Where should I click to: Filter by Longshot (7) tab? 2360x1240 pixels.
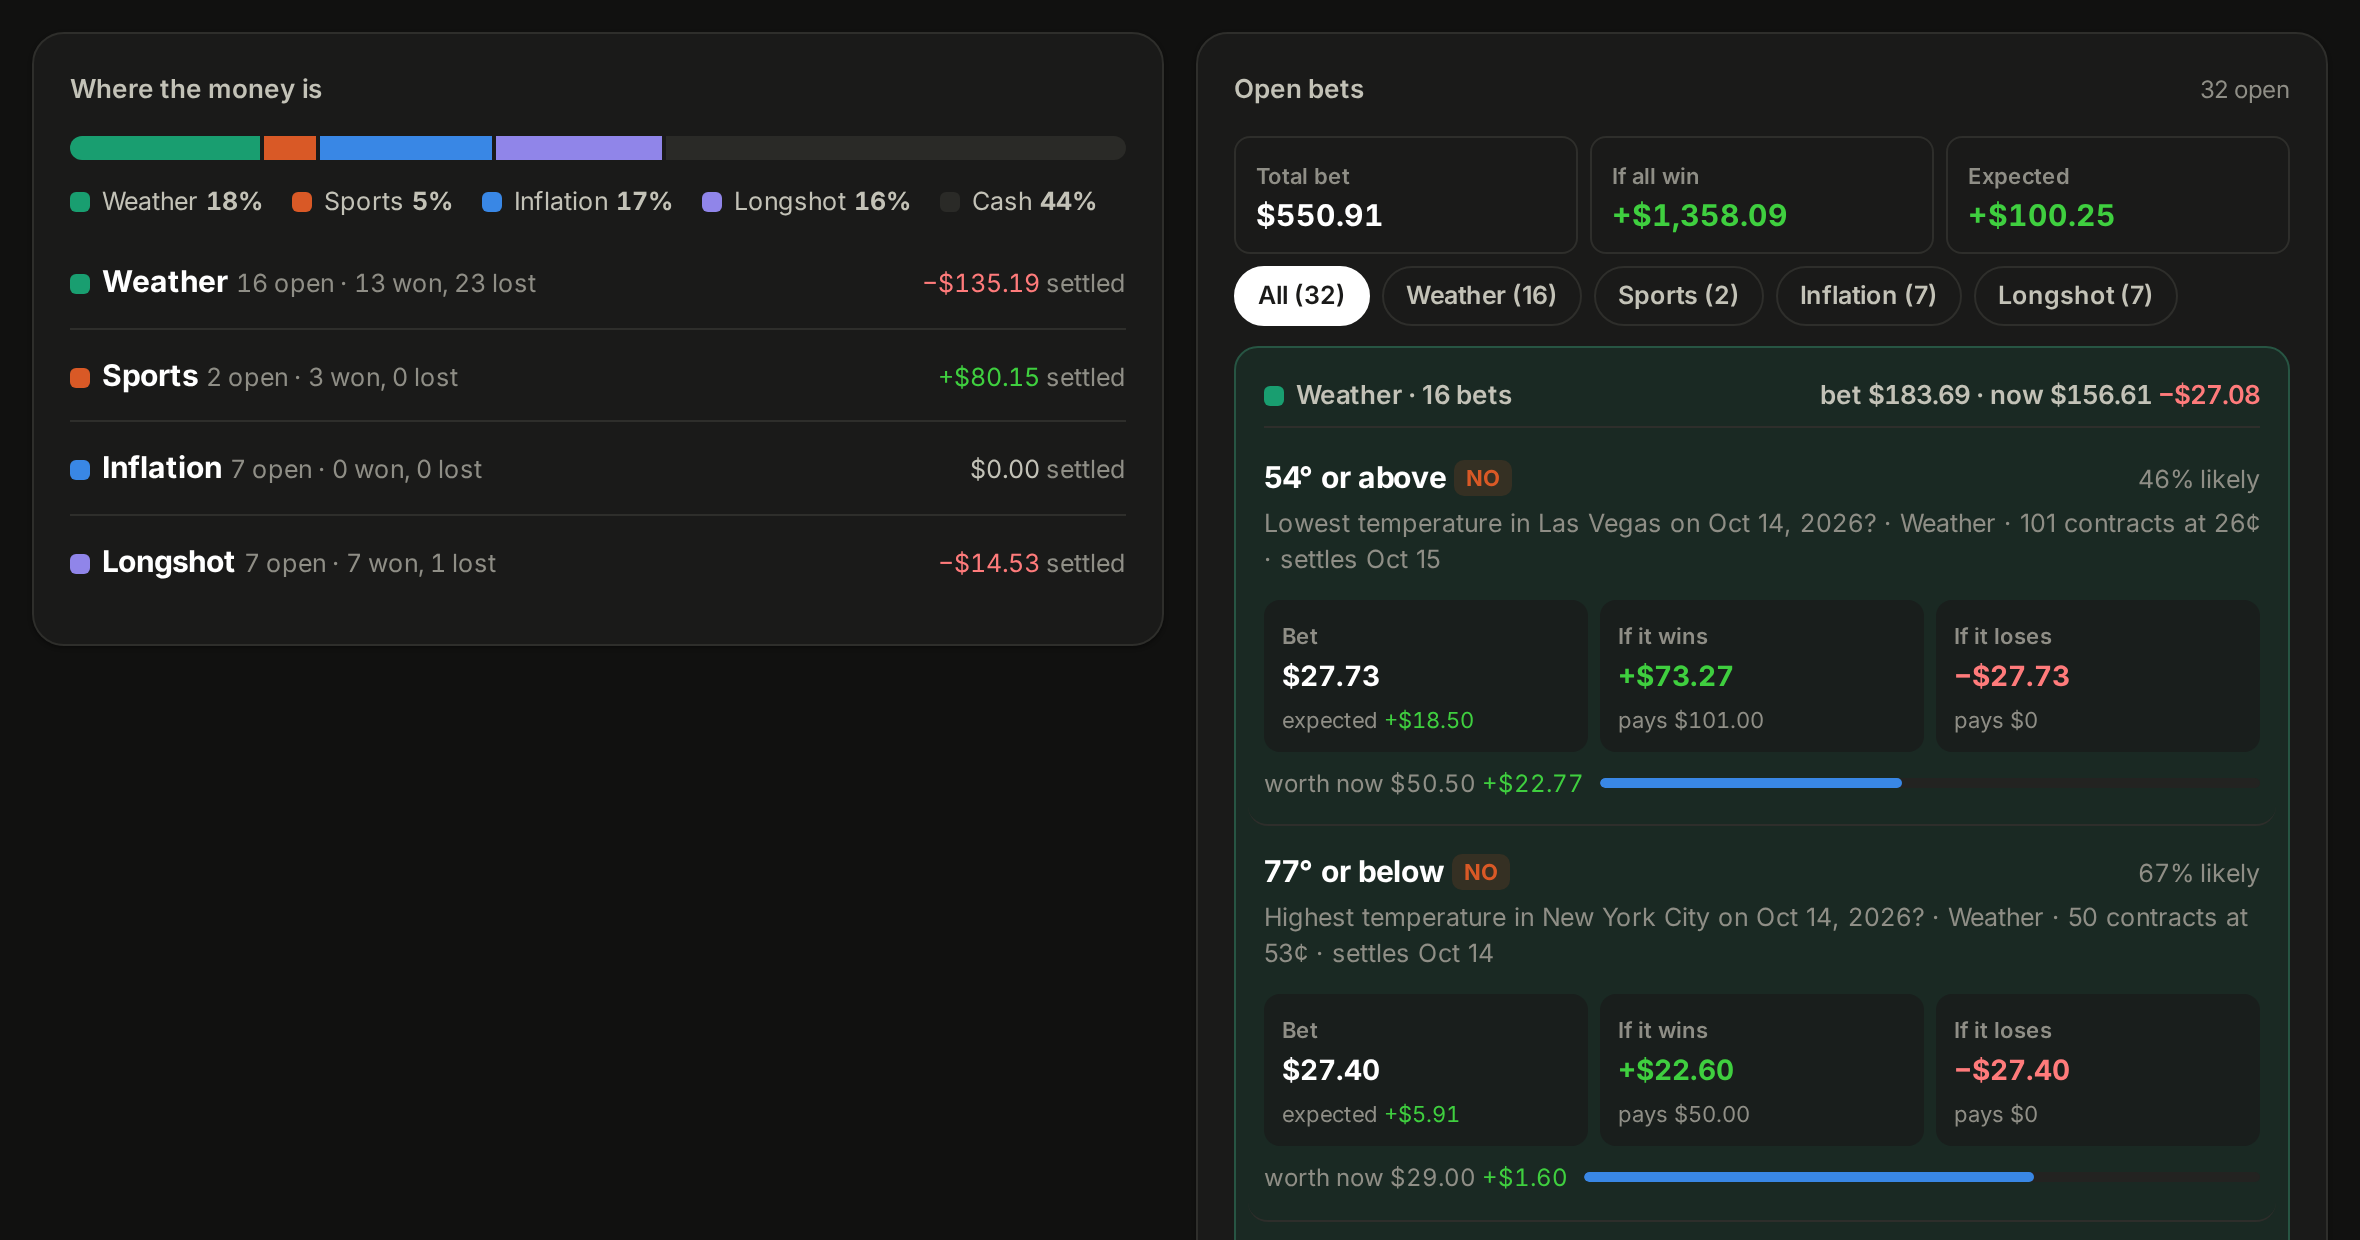2075,296
